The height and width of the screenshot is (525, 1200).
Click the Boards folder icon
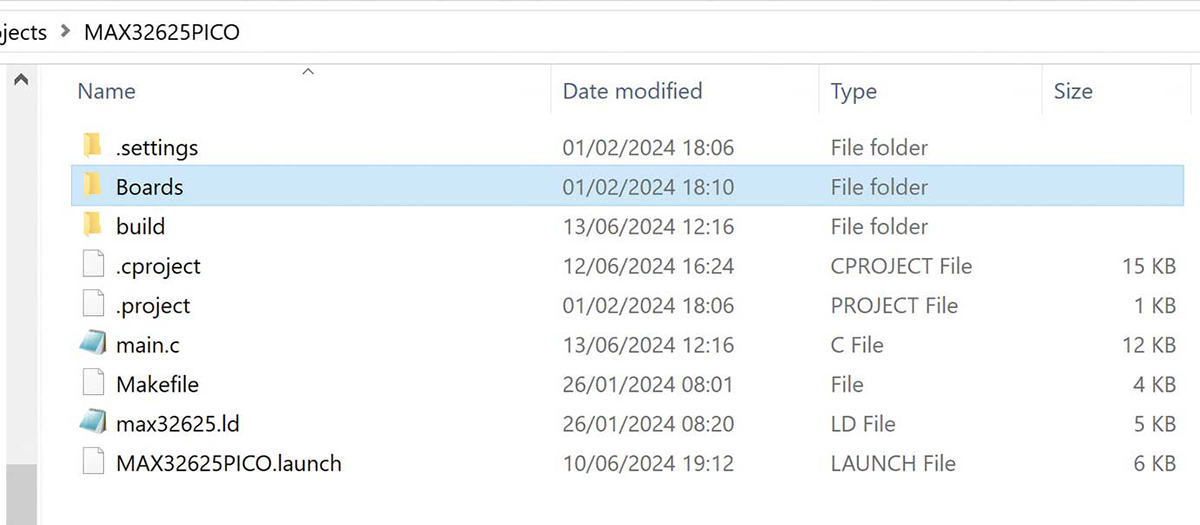[x=92, y=187]
